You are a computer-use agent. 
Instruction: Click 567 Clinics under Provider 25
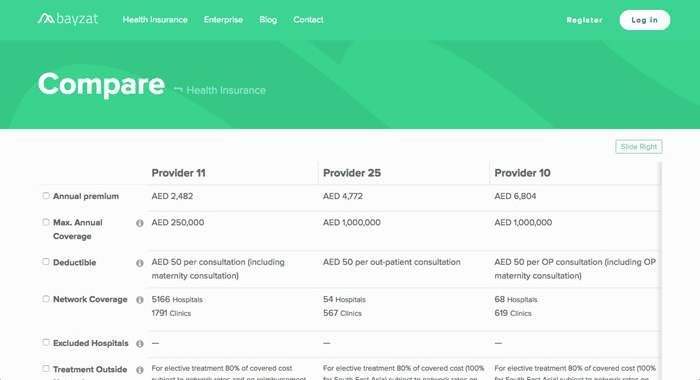pyautogui.click(x=342, y=313)
